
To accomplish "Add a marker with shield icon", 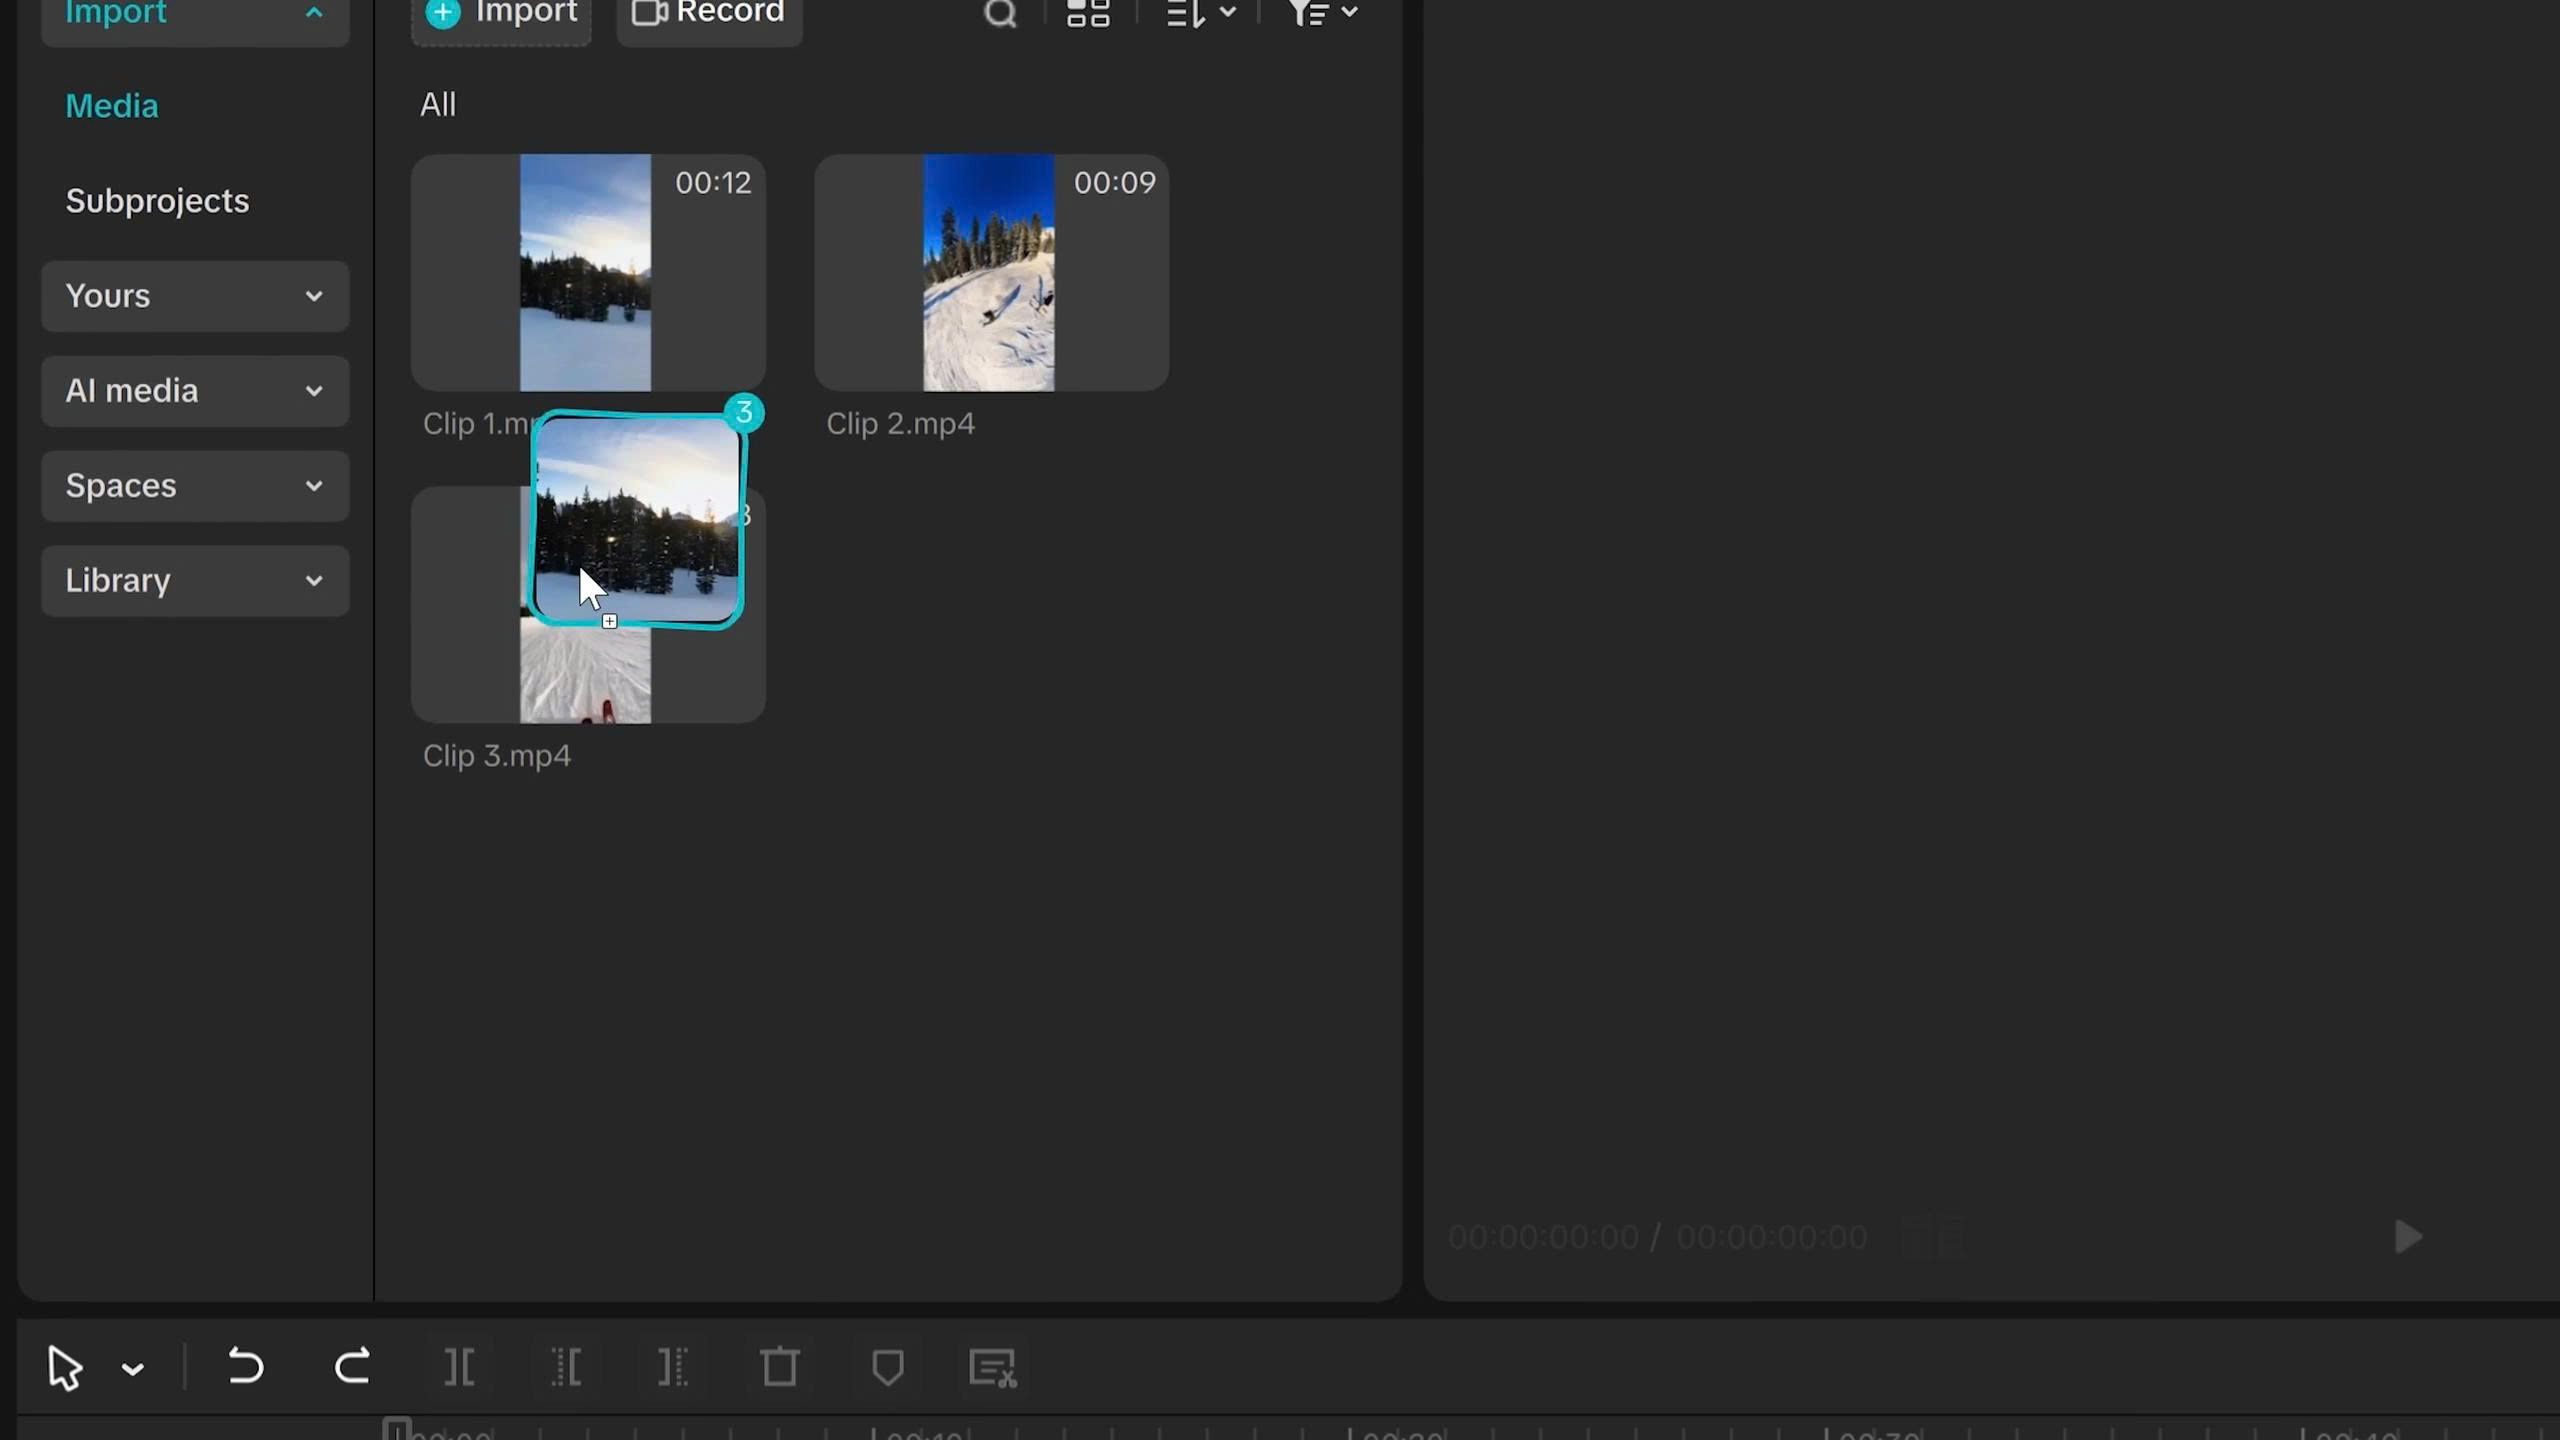I will [x=887, y=1366].
